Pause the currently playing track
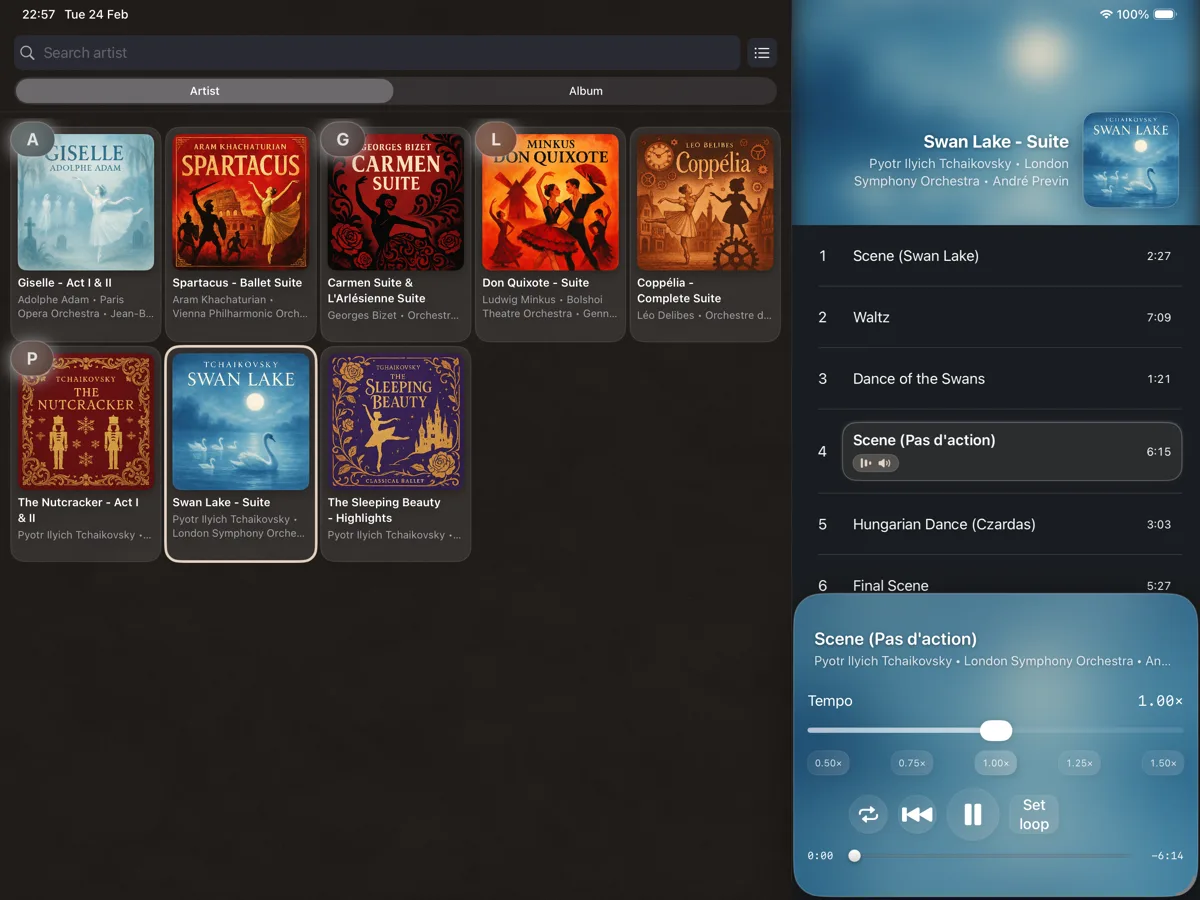Viewport: 1200px width, 900px height. click(x=973, y=814)
